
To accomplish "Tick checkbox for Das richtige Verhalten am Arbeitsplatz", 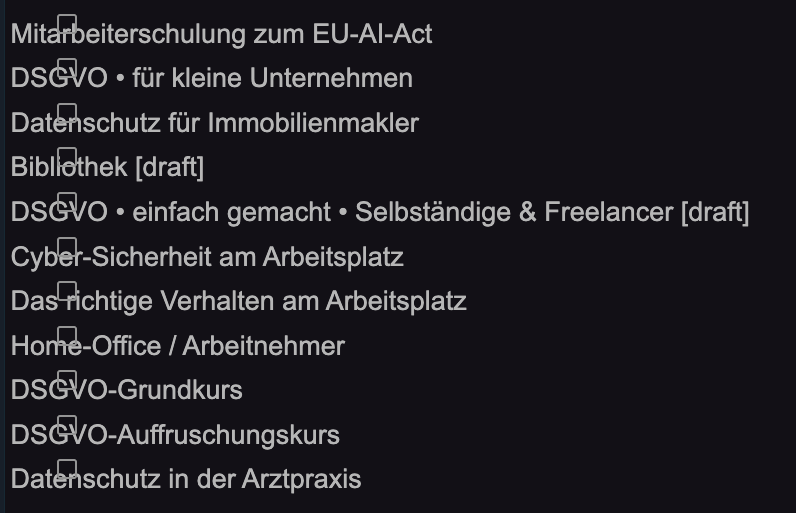I will click(67, 291).
